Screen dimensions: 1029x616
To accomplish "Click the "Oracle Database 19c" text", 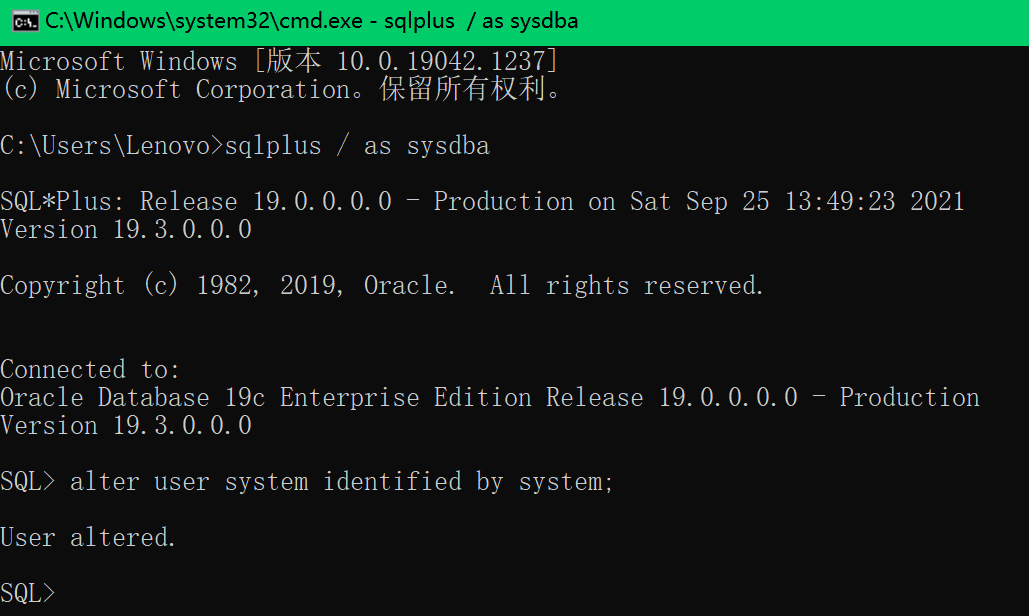I will click(132, 398).
